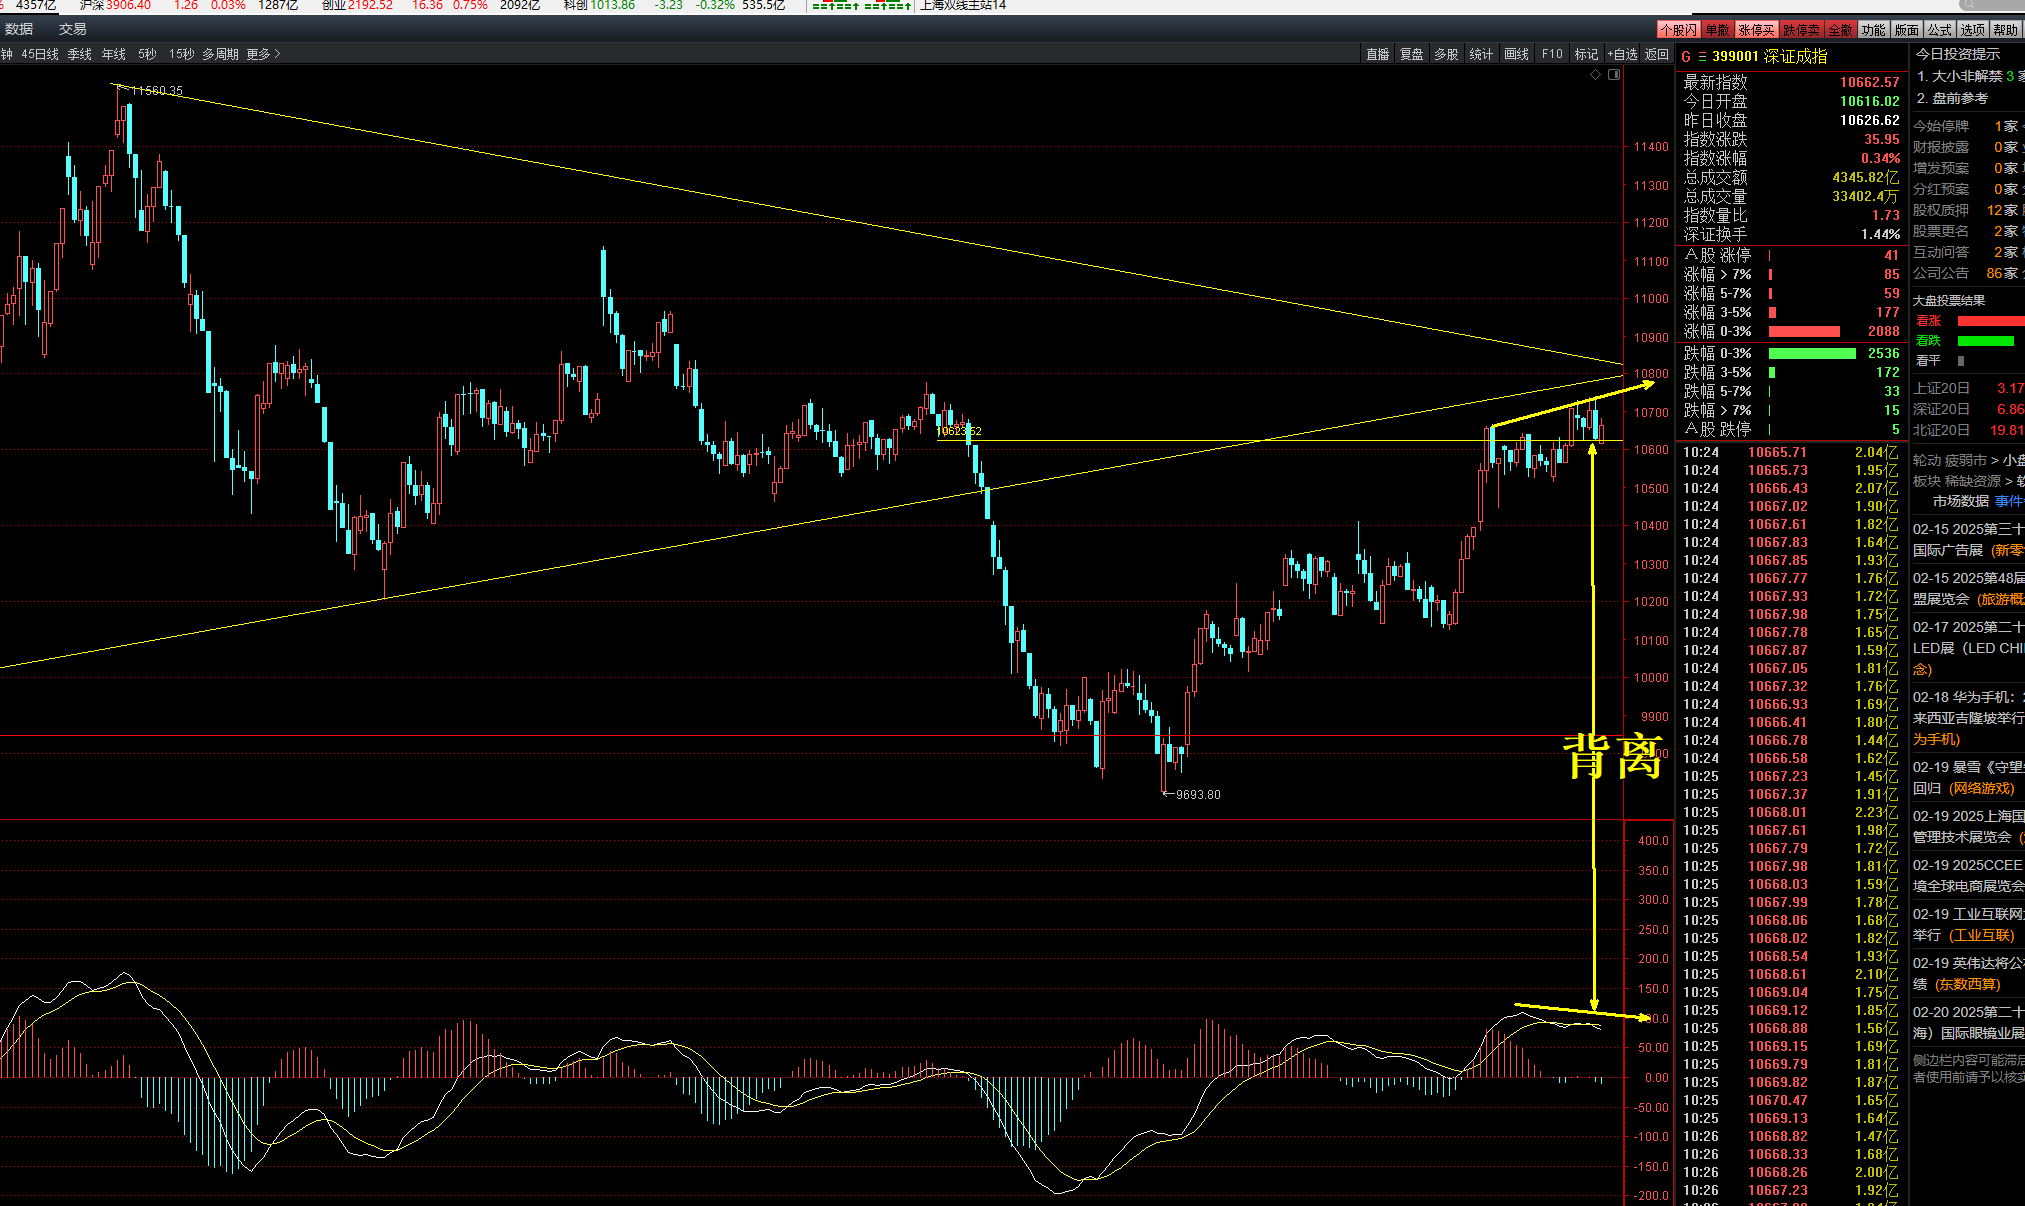Image resolution: width=2025 pixels, height=1206 pixels.
Task: Open the 功能 function menu
Action: [1873, 30]
